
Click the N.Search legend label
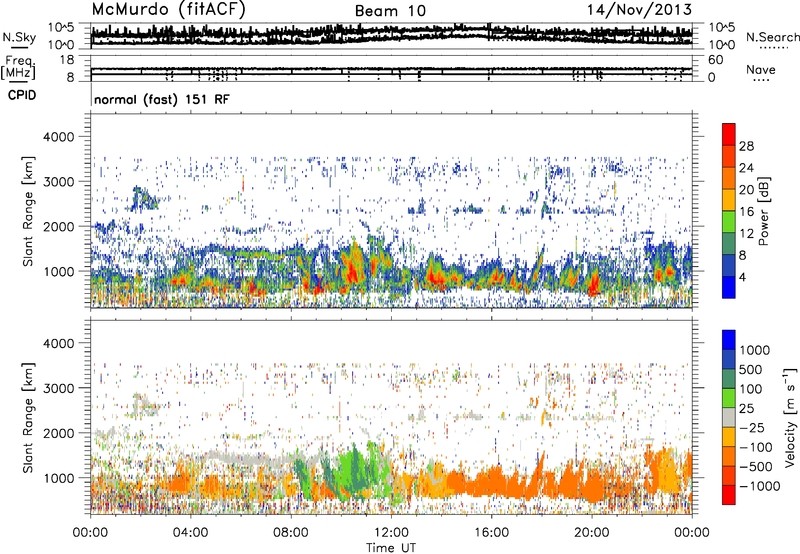[x=772, y=37]
